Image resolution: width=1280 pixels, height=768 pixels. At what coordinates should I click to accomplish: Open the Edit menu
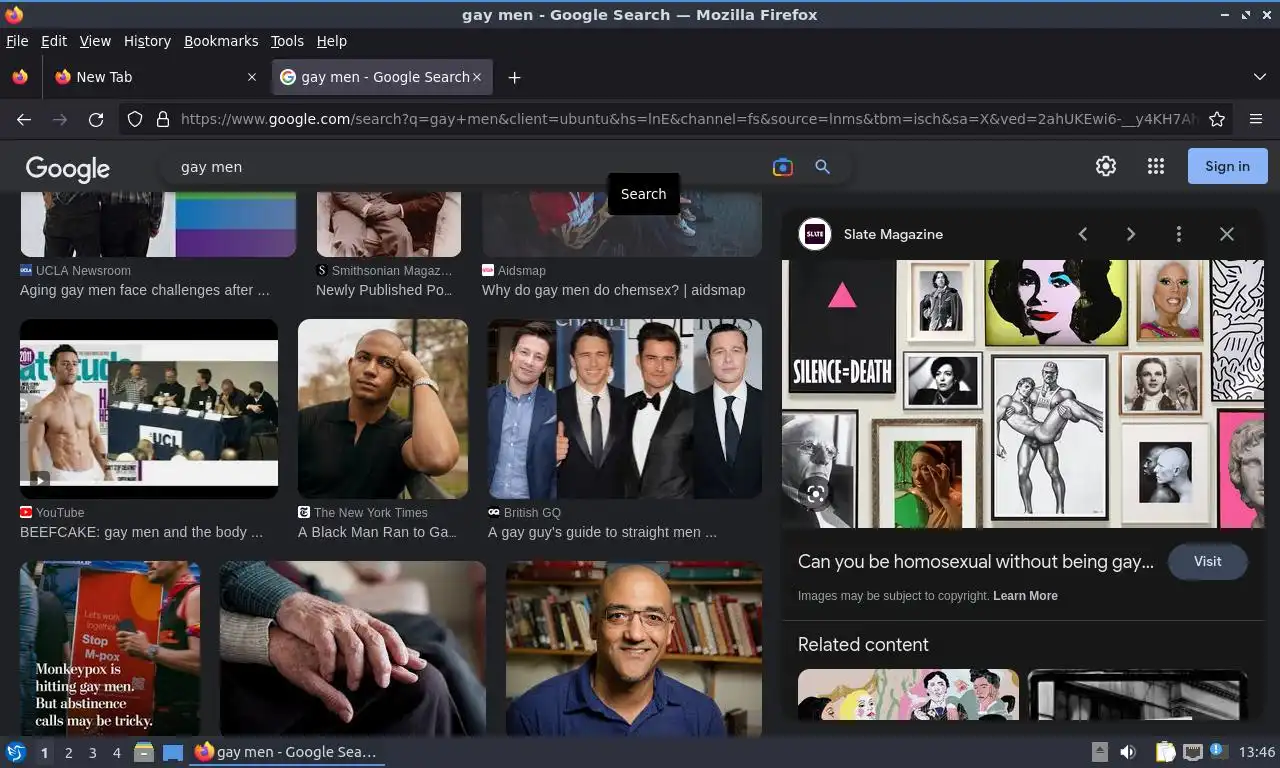coord(54,41)
